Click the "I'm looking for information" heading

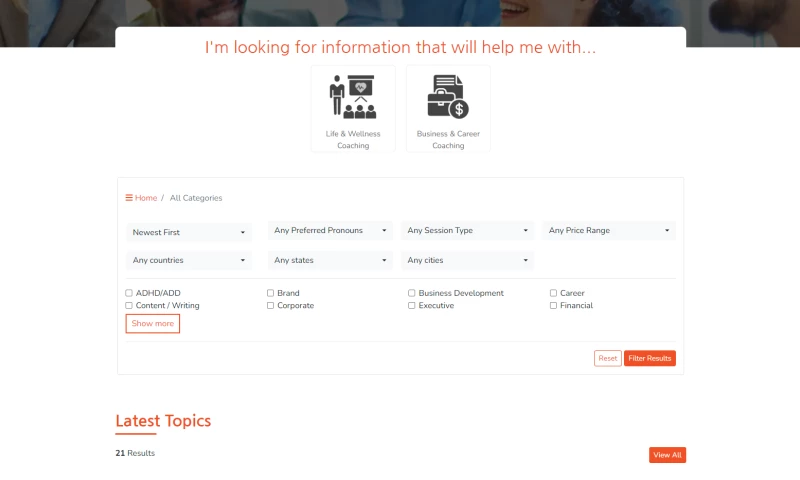tap(401, 47)
